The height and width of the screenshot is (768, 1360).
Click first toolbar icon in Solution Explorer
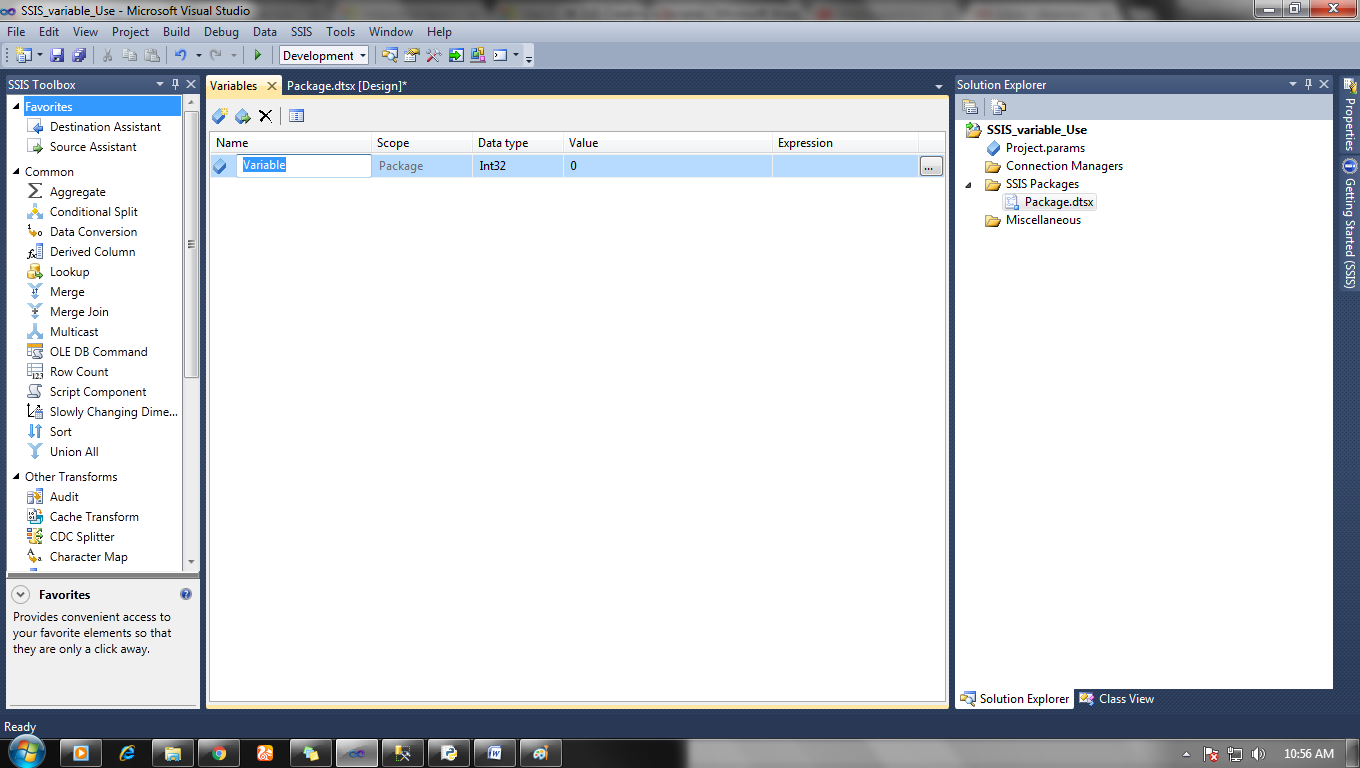click(970, 107)
